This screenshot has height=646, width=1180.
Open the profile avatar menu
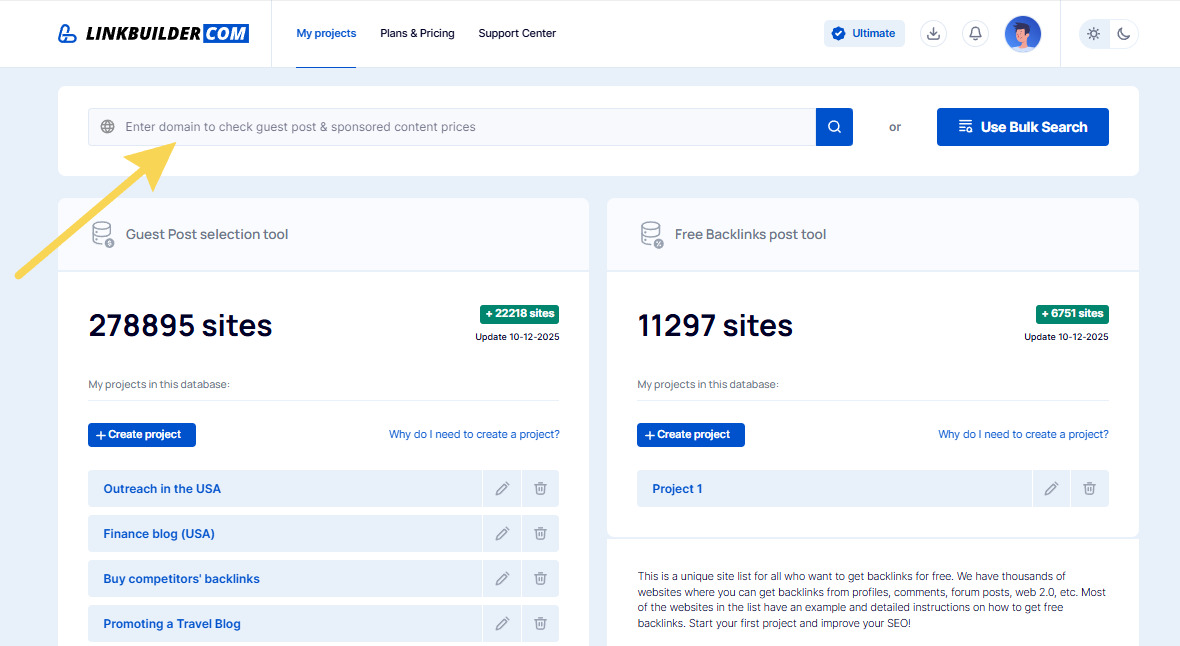click(1022, 33)
